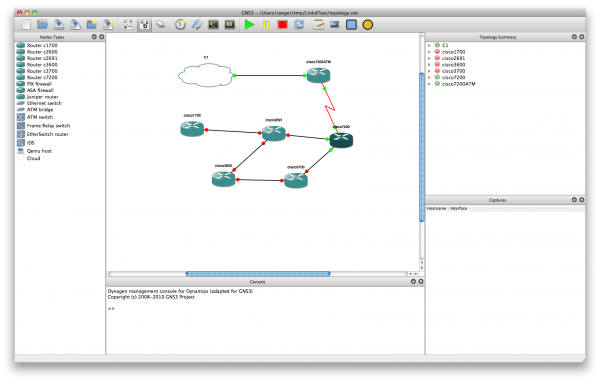
Task: Expand cisco3600 in Topology Summary
Action: point(429,65)
